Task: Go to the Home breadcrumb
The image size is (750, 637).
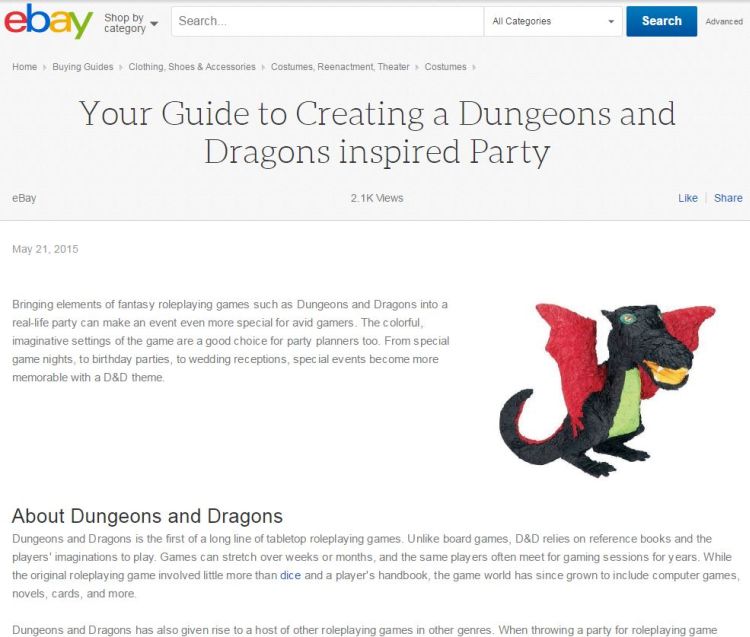Action: pyautogui.click(x=24, y=66)
